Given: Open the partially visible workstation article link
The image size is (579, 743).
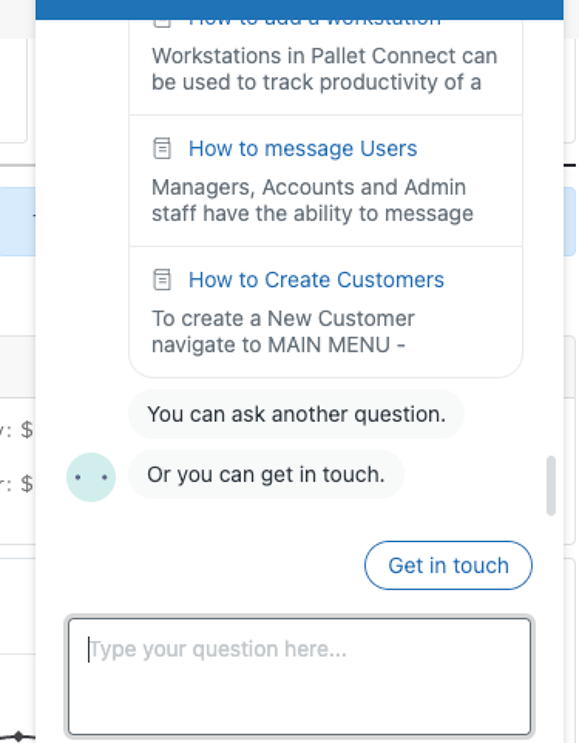Looking at the screenshot, I should click(x=315, y=23).
